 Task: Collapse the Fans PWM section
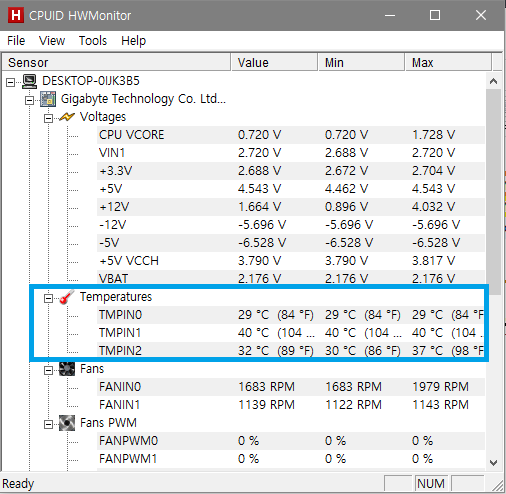click(x=48, y=424)
